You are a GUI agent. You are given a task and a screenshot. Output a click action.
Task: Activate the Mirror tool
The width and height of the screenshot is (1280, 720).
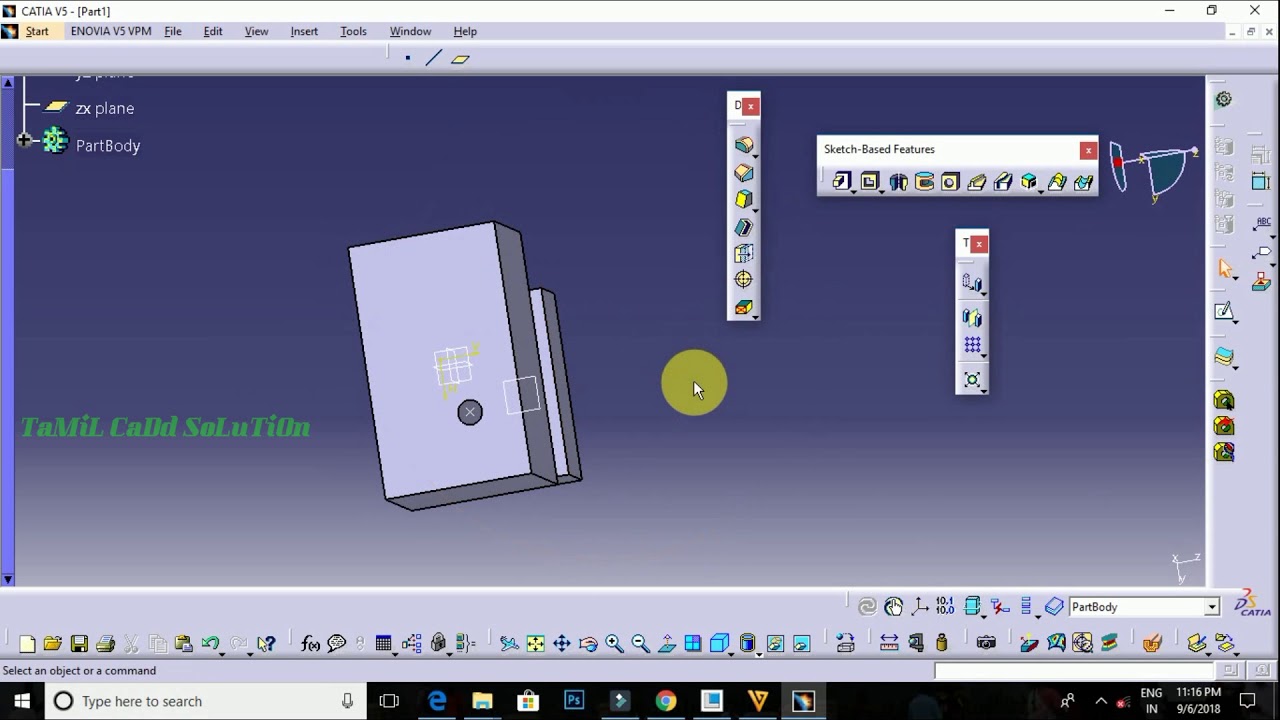click(972, 318)
